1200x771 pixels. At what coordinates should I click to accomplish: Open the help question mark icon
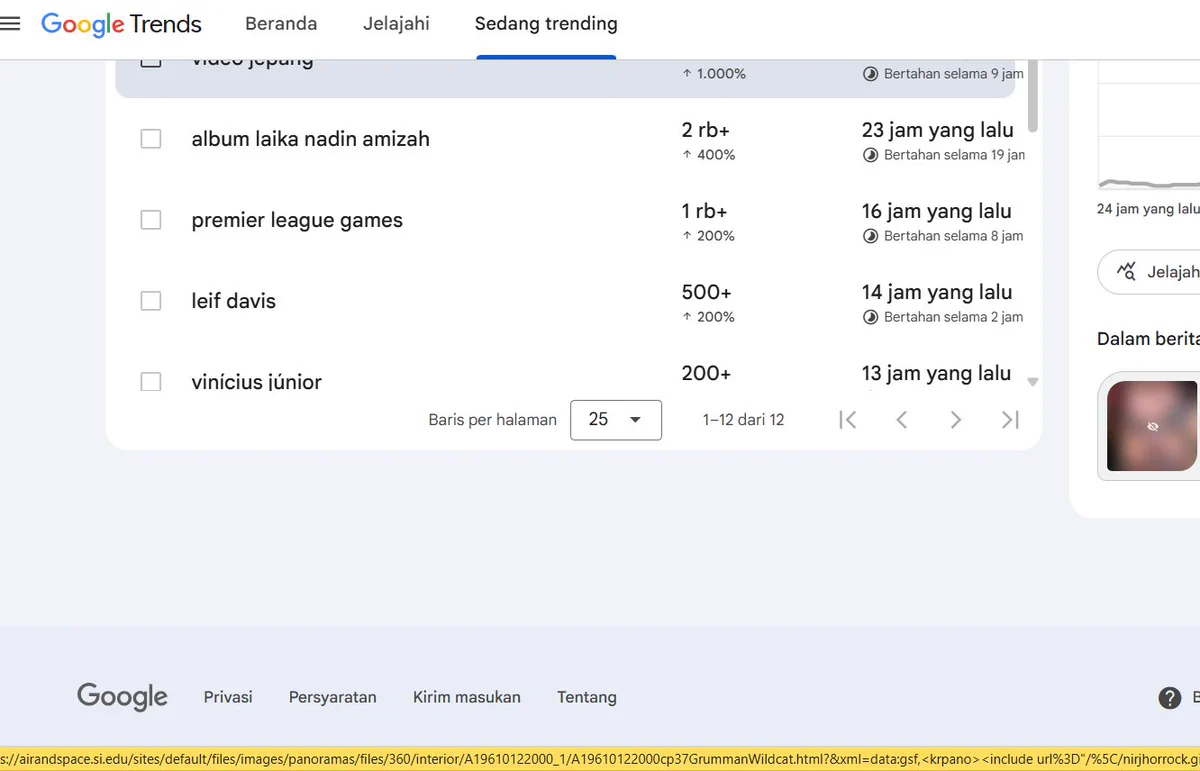coord(1169,698)
